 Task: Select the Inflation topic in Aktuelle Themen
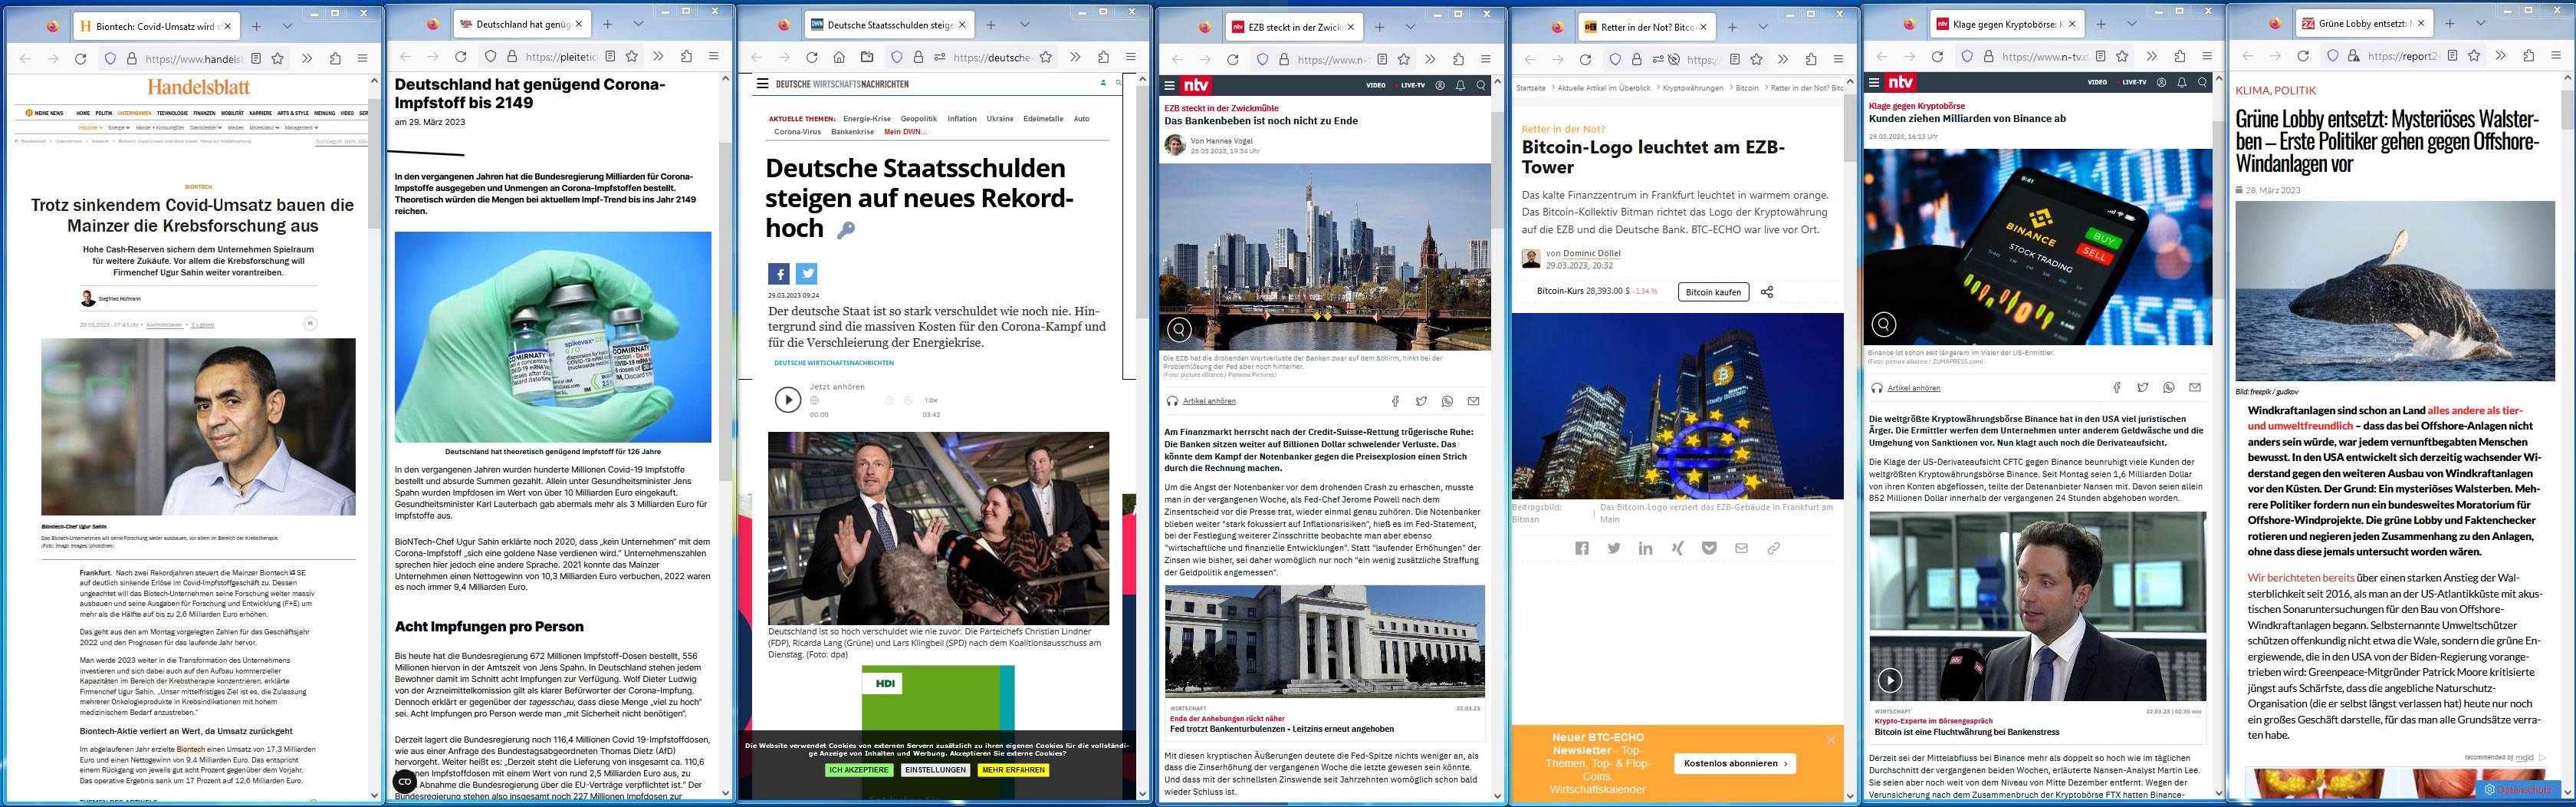pyautogui.click(x=961, y=119)
